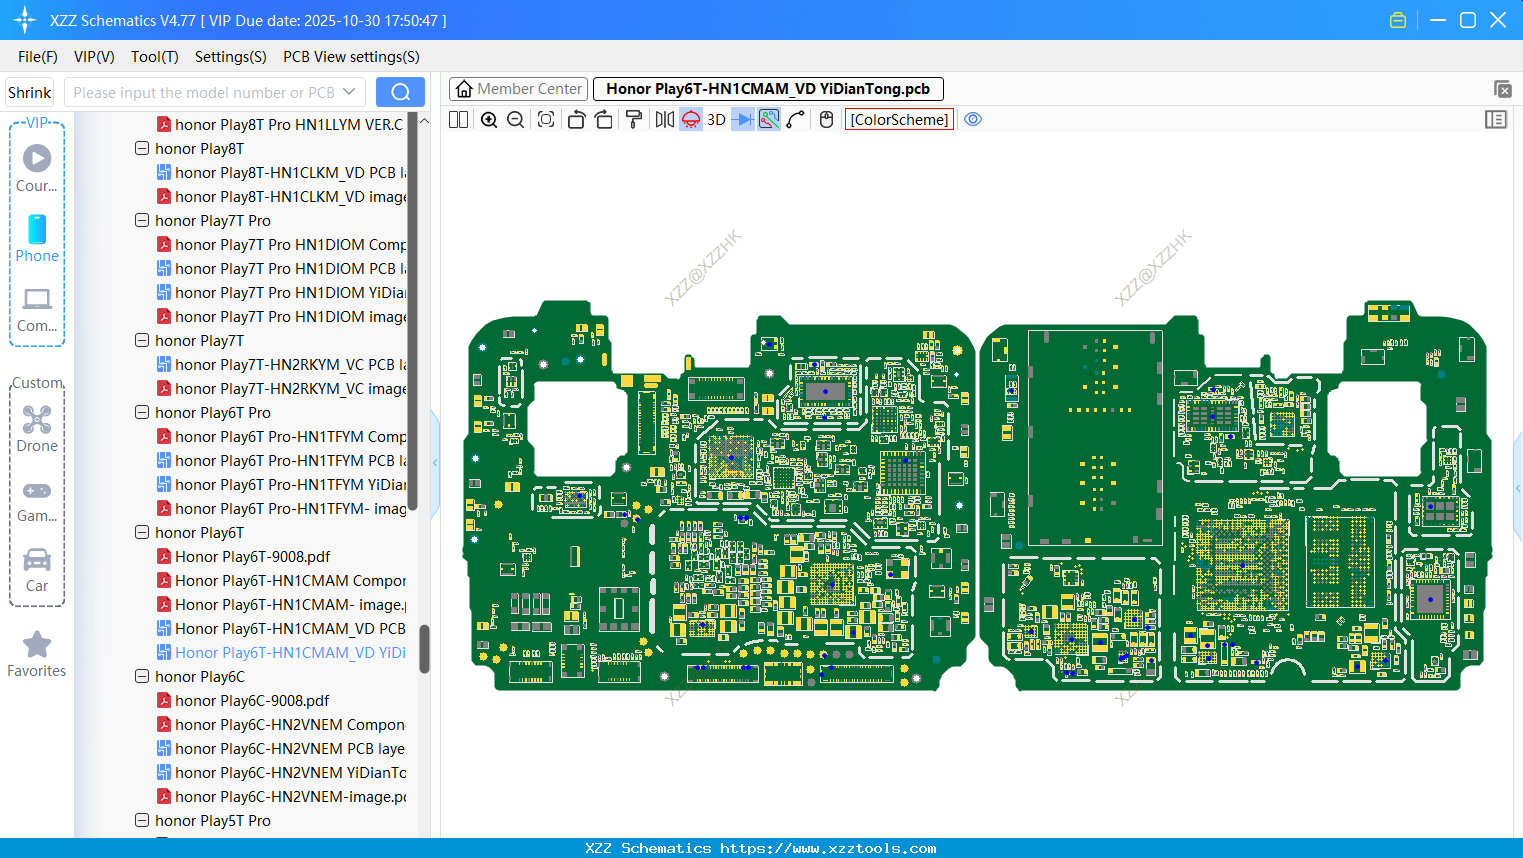Click the yellow toolbox icon in title bar

[1398, 20]
